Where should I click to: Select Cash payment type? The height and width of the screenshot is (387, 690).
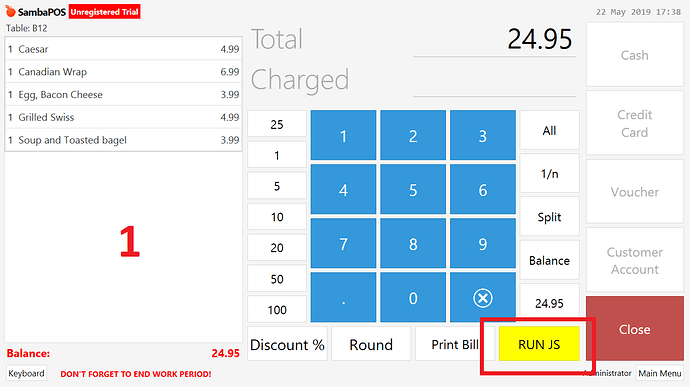(635, 55)
